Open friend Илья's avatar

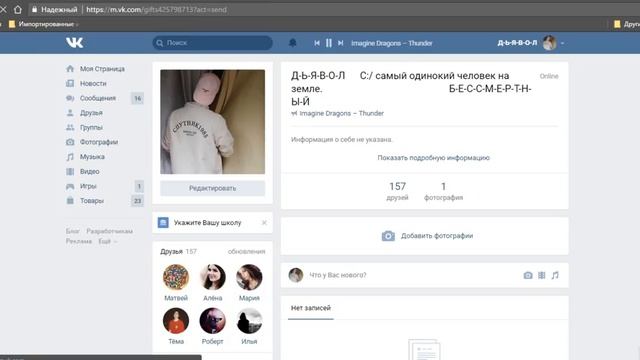[249, 321]
